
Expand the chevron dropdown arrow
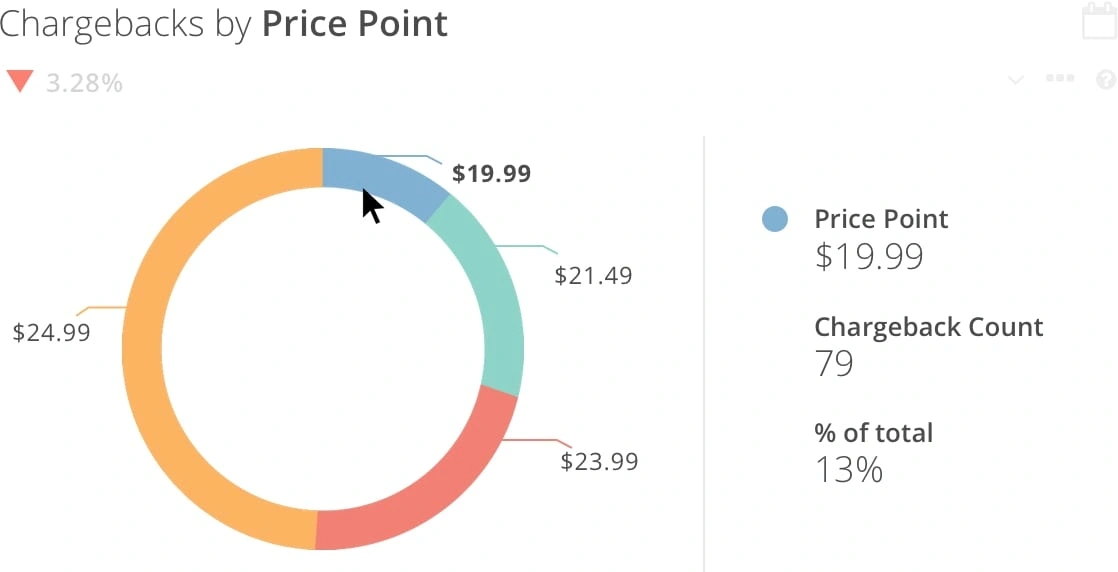[x=1016, y=80]
